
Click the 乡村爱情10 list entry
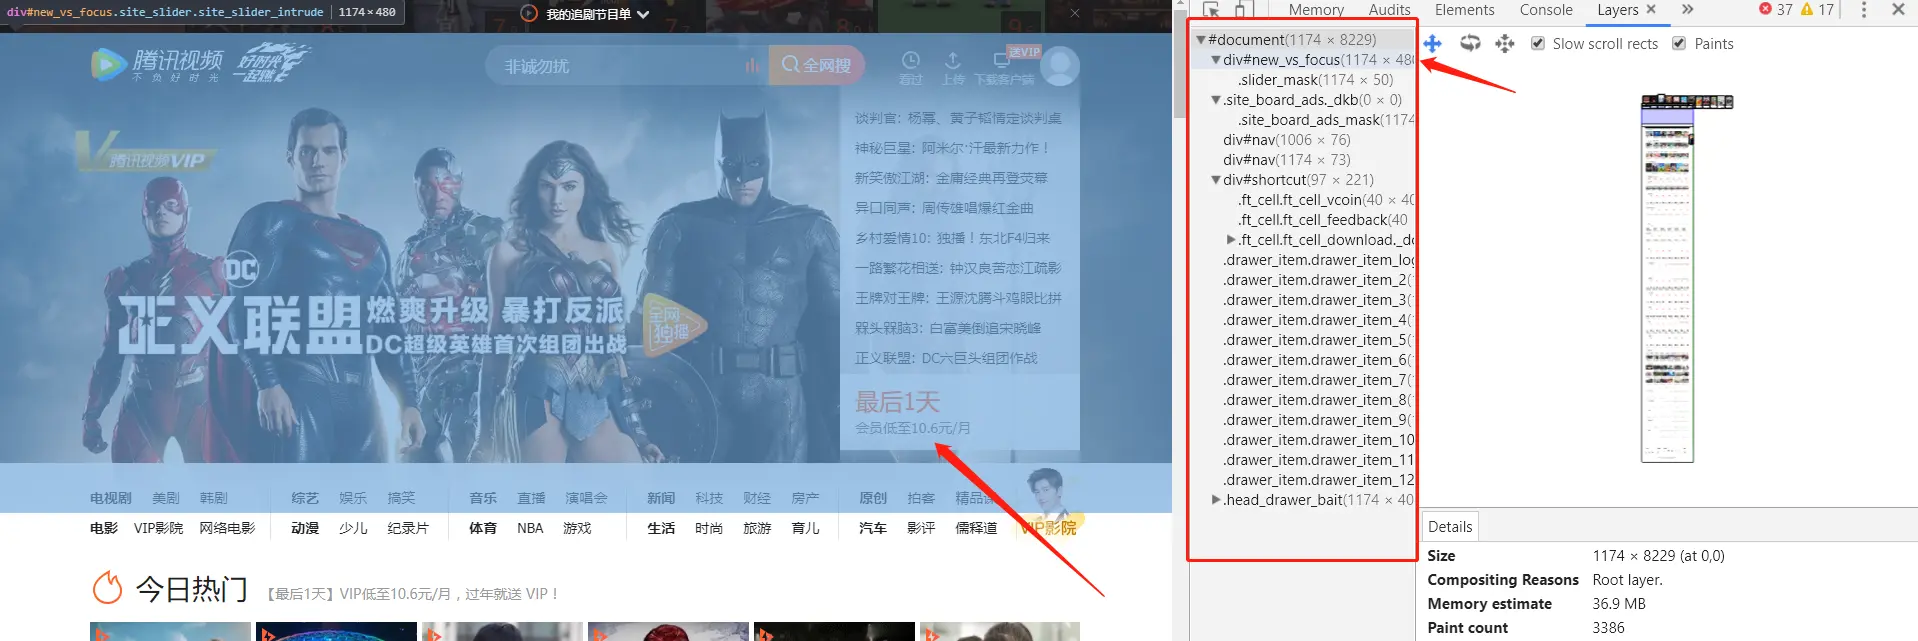coord(952,238)
